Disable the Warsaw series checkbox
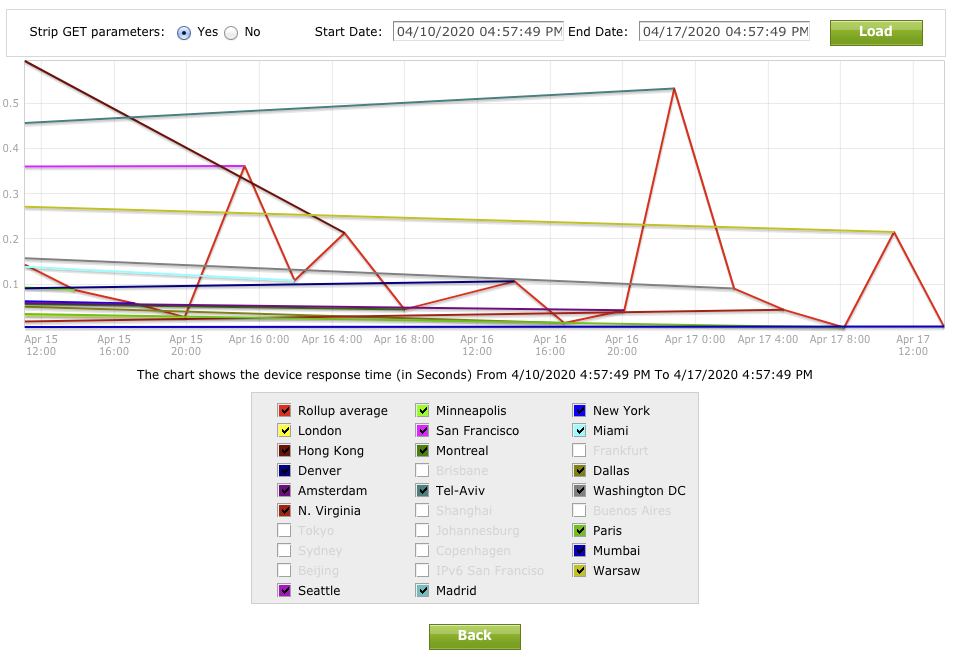This screenshot has width=956, height=660. 580,571
